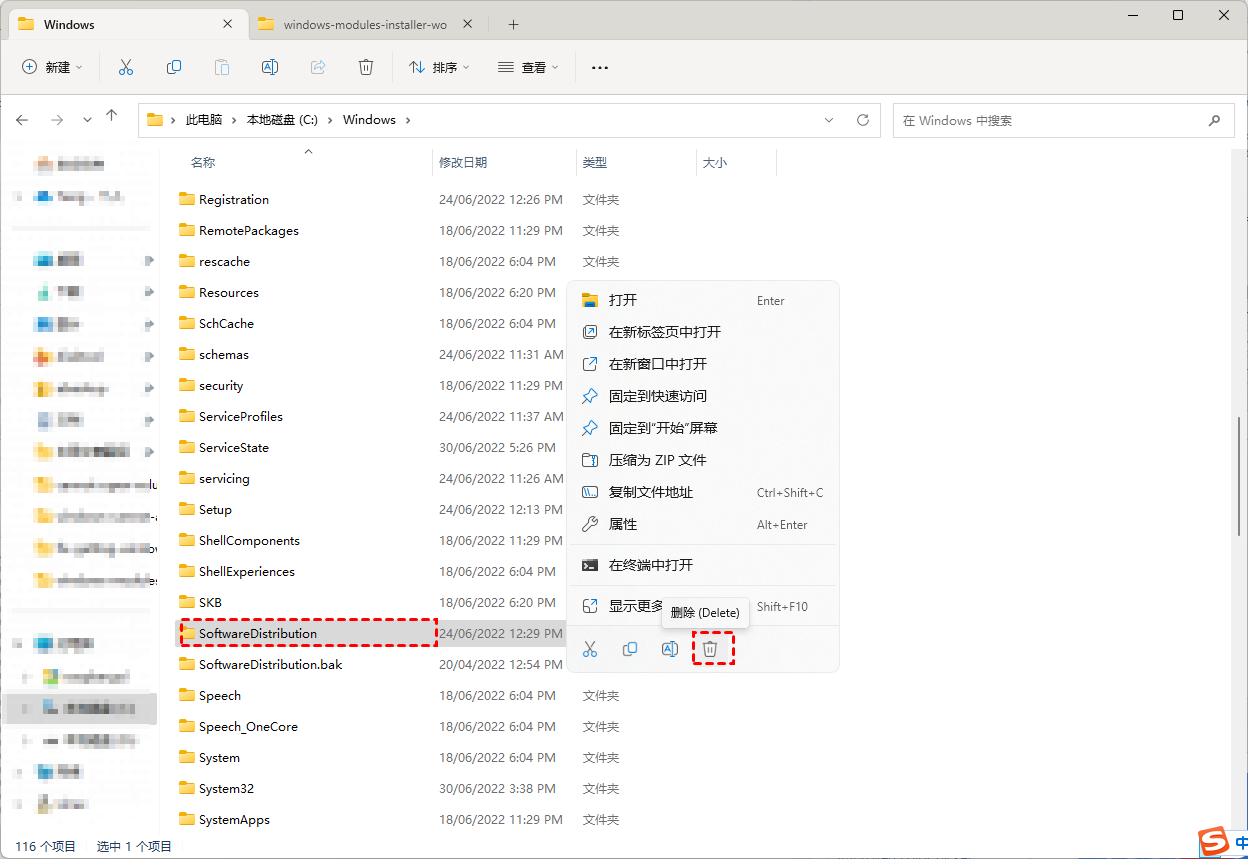Select the SoftwareDistribution.bak folder

tap(270, 664)
